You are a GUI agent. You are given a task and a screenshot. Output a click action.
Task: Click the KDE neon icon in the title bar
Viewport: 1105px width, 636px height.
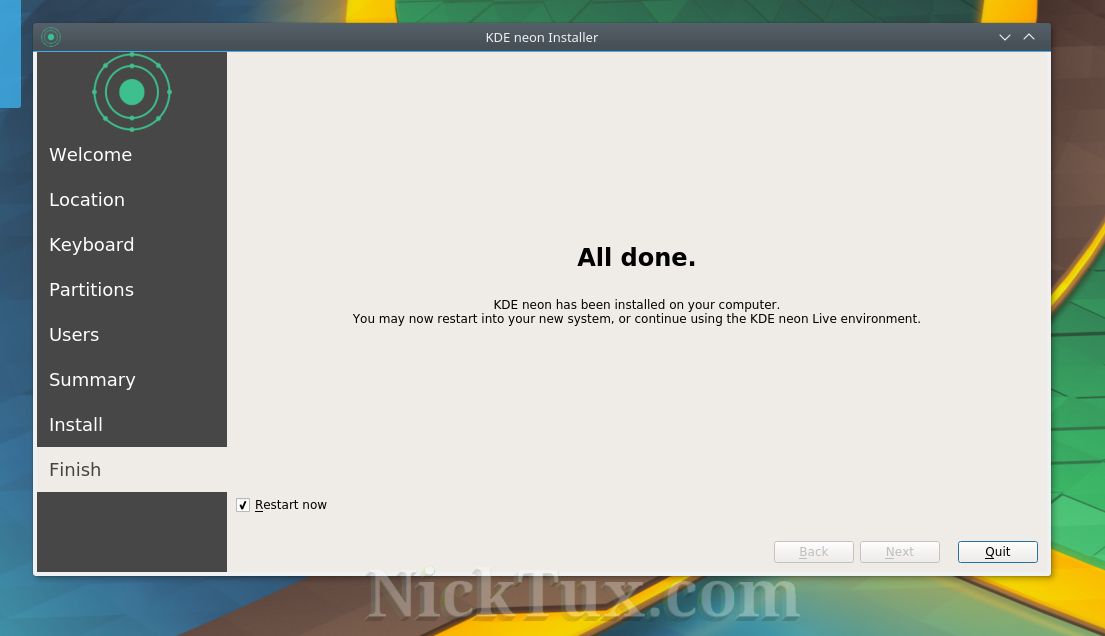[x=51, y=37]
